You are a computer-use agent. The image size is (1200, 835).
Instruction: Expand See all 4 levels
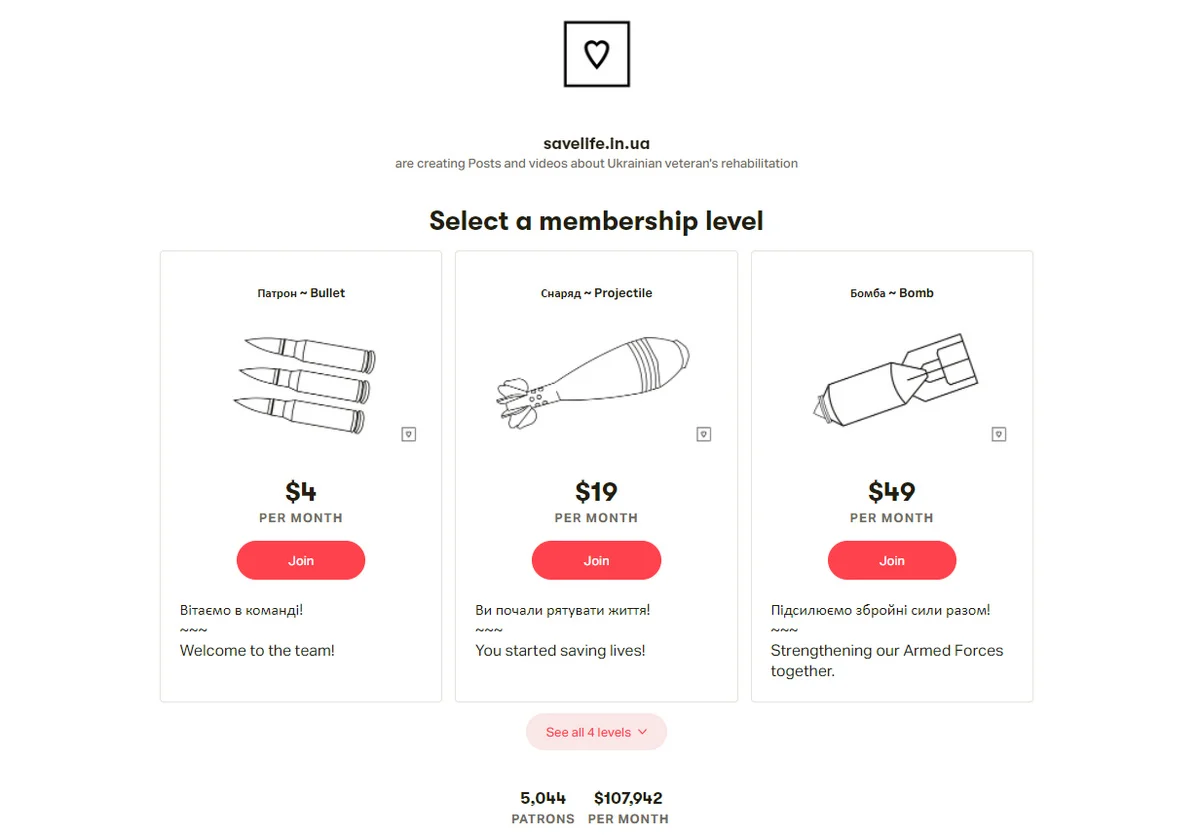pyautogui.click(x=596, y=732)
